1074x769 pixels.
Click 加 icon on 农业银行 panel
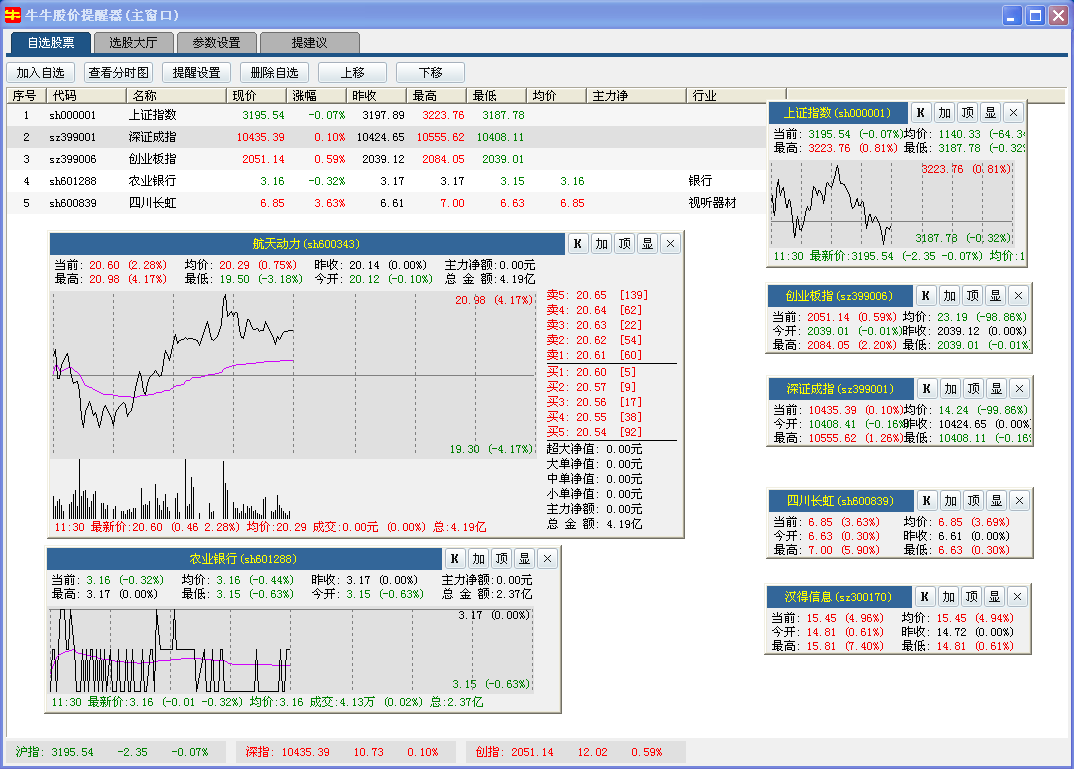coord(478,558)
